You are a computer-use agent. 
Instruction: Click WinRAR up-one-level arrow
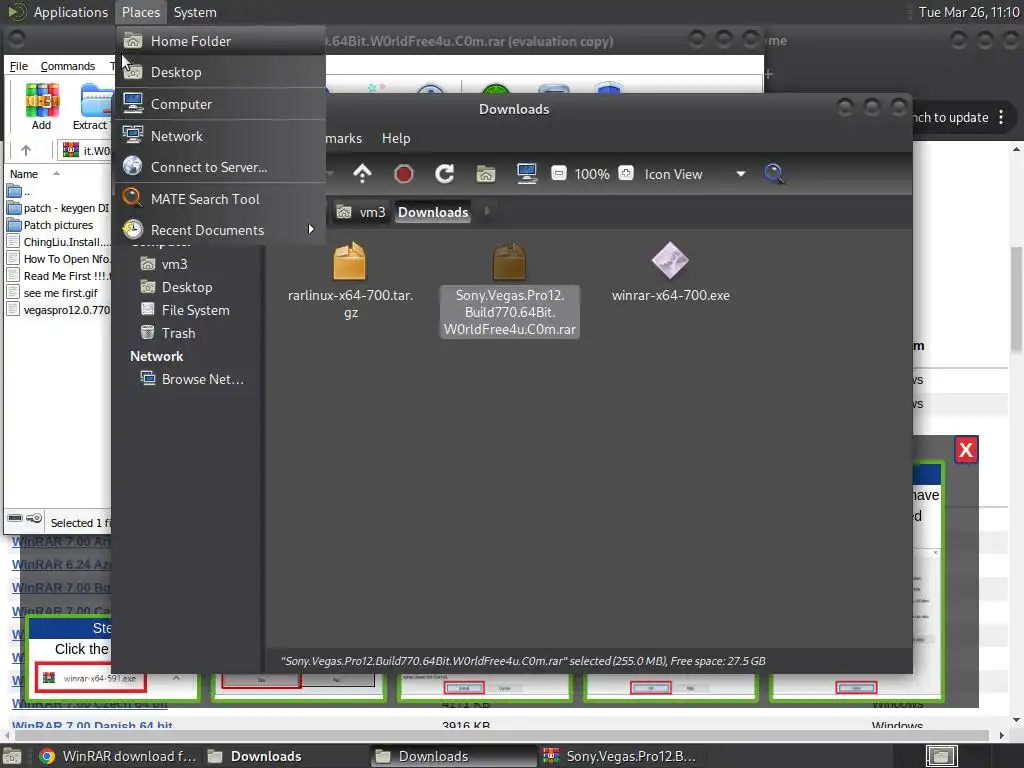(x=26, y=150)
